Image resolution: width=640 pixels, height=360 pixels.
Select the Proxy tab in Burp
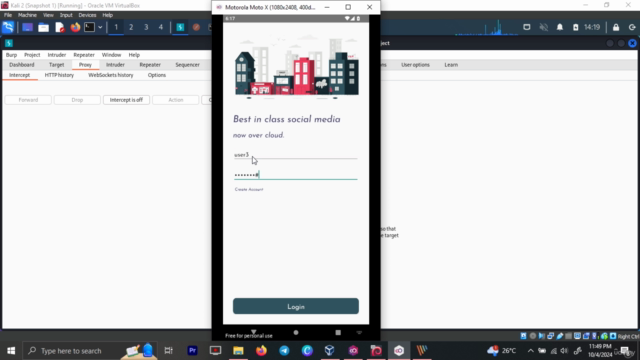(x=85, y=65)
